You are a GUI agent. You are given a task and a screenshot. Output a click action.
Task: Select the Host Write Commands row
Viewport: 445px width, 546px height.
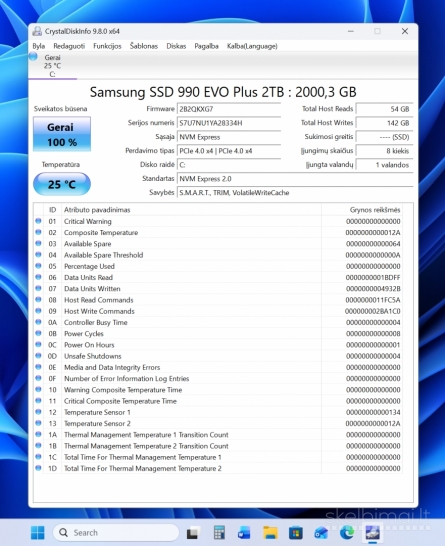coord(218,311)
